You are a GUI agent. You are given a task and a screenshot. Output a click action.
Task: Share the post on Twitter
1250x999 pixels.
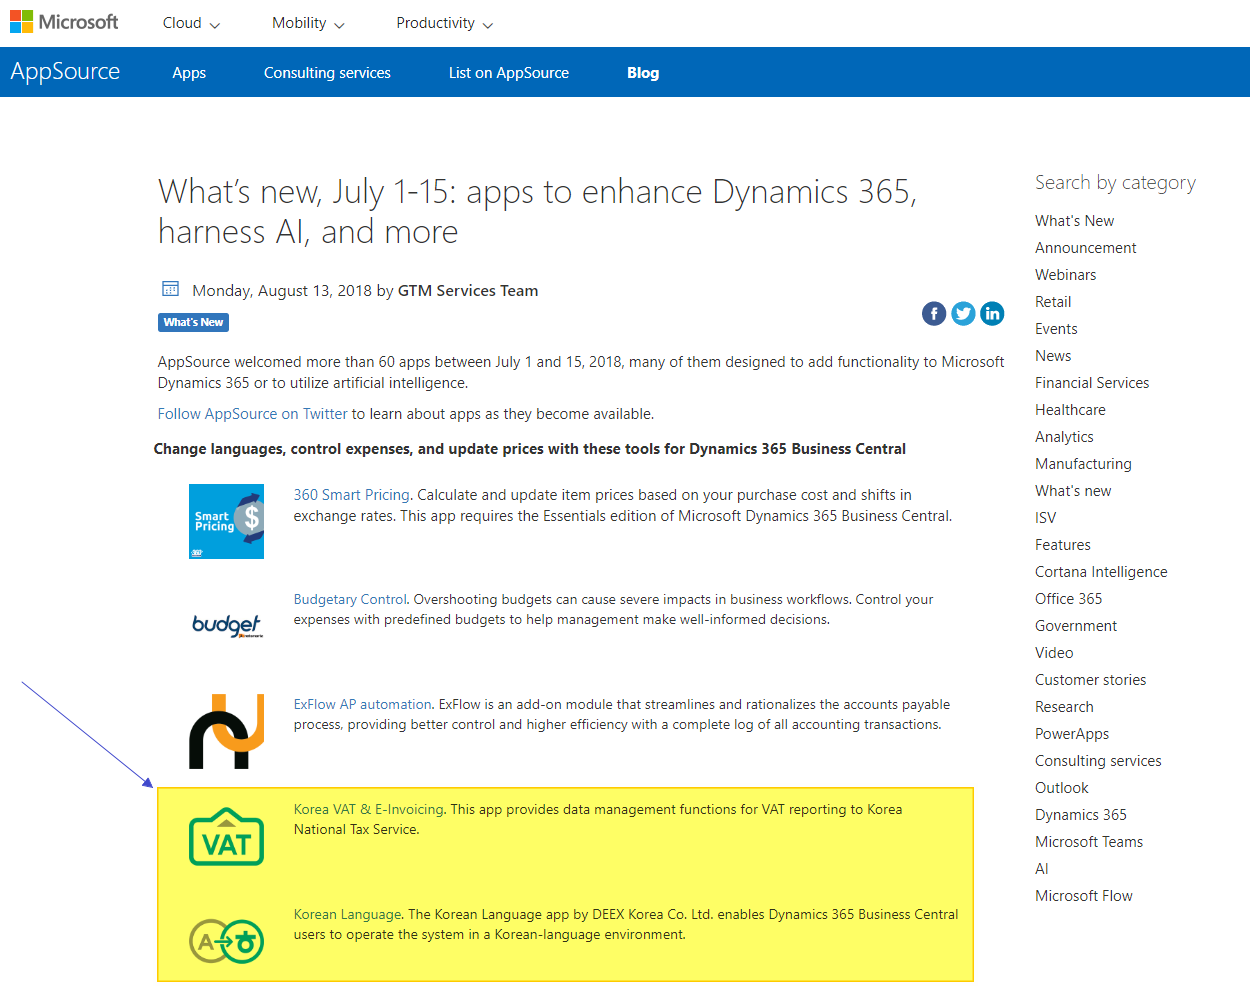point(963,314)
